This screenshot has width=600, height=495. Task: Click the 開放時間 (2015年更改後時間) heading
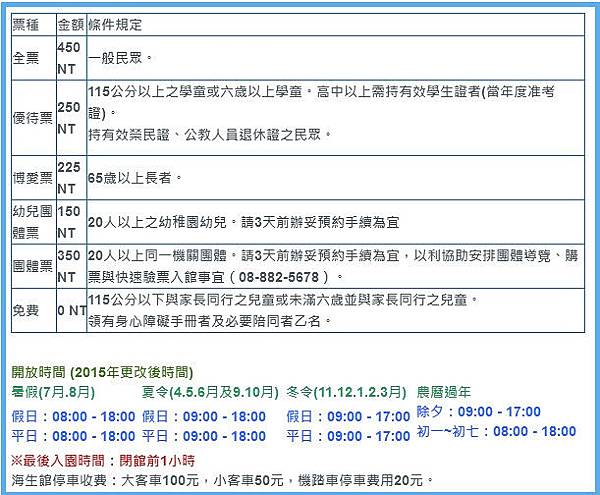[x=102, y=372]
